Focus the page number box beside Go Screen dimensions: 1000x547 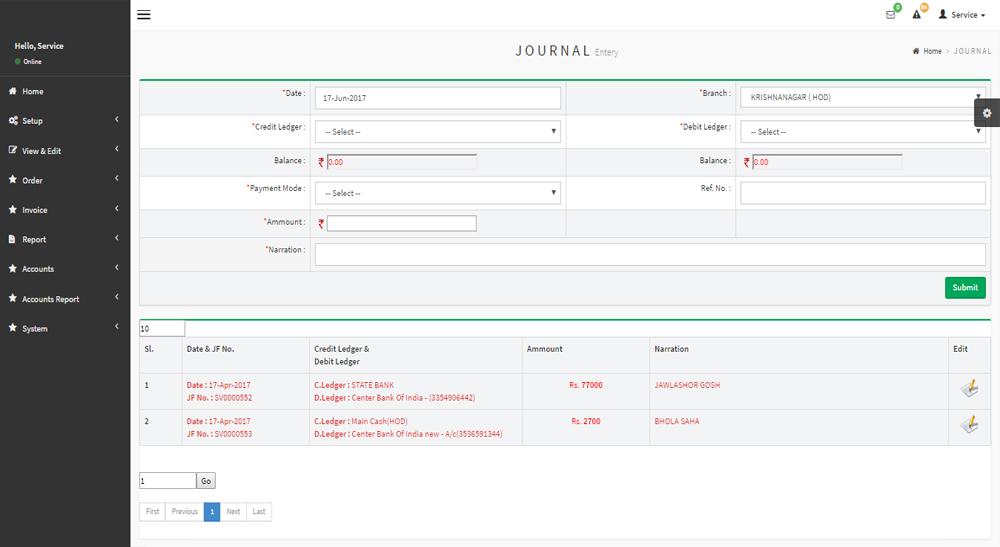[168, 481]
